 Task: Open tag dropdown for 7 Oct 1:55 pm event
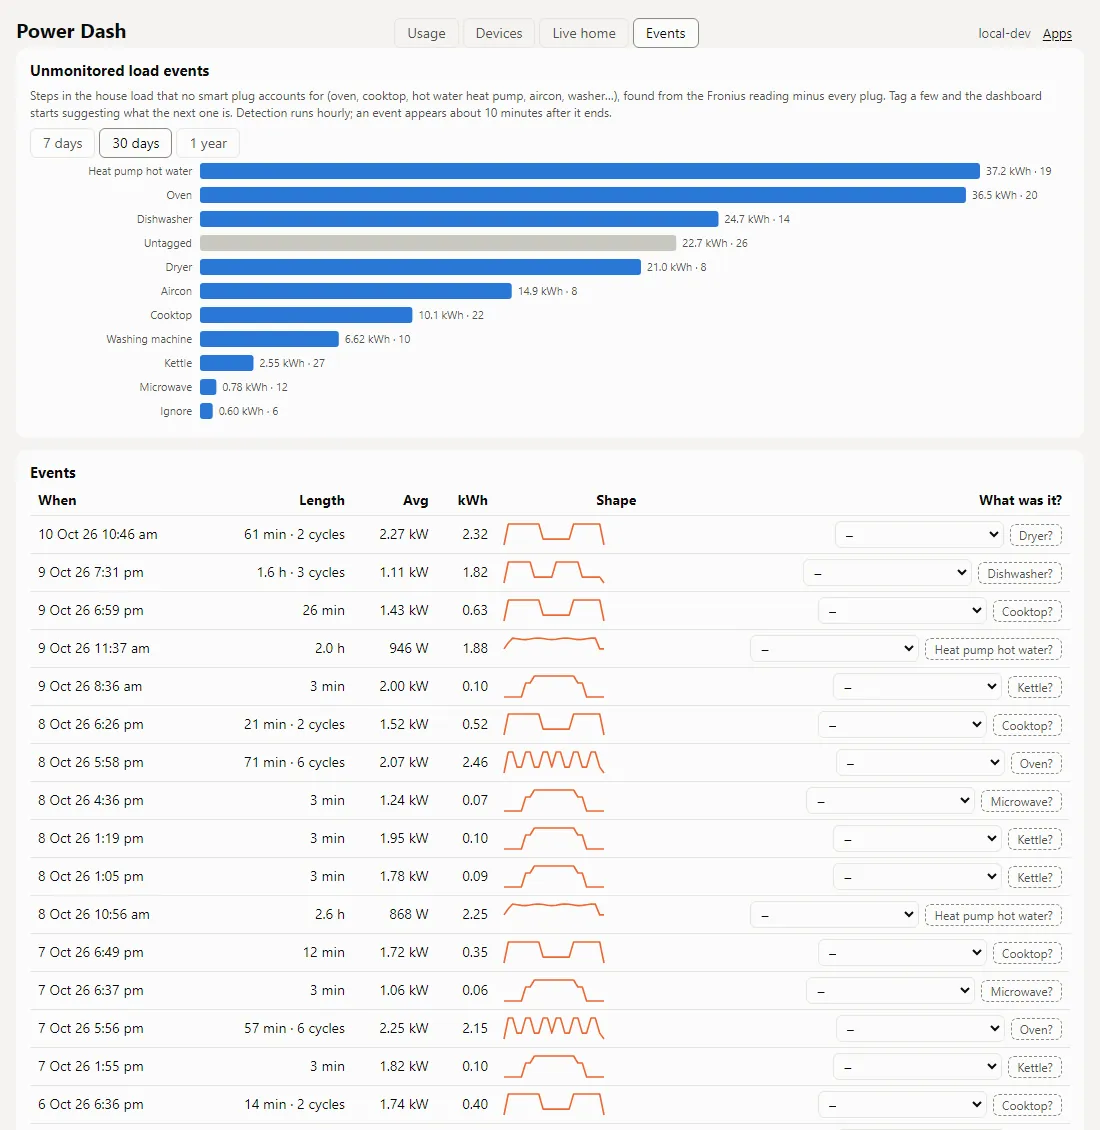(918, 1067)
